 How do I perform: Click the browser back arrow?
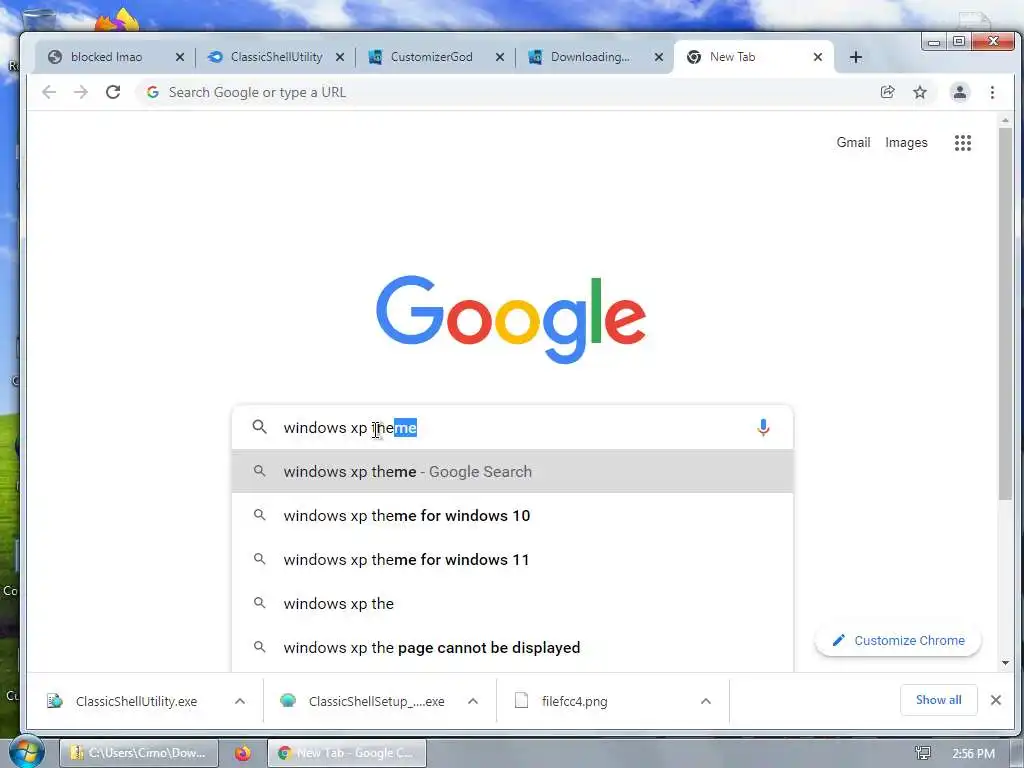tap(49, 92)
